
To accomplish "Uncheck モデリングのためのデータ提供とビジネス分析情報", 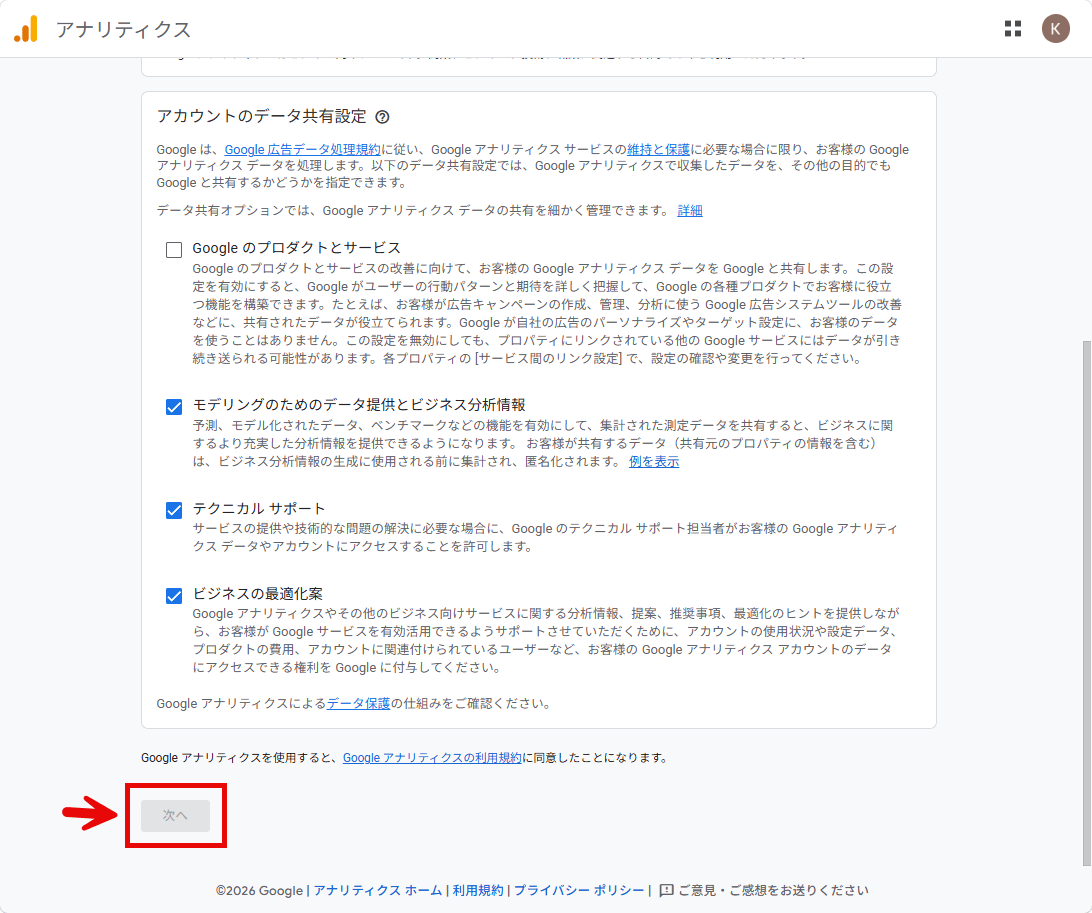I will [x=174, y=406].
